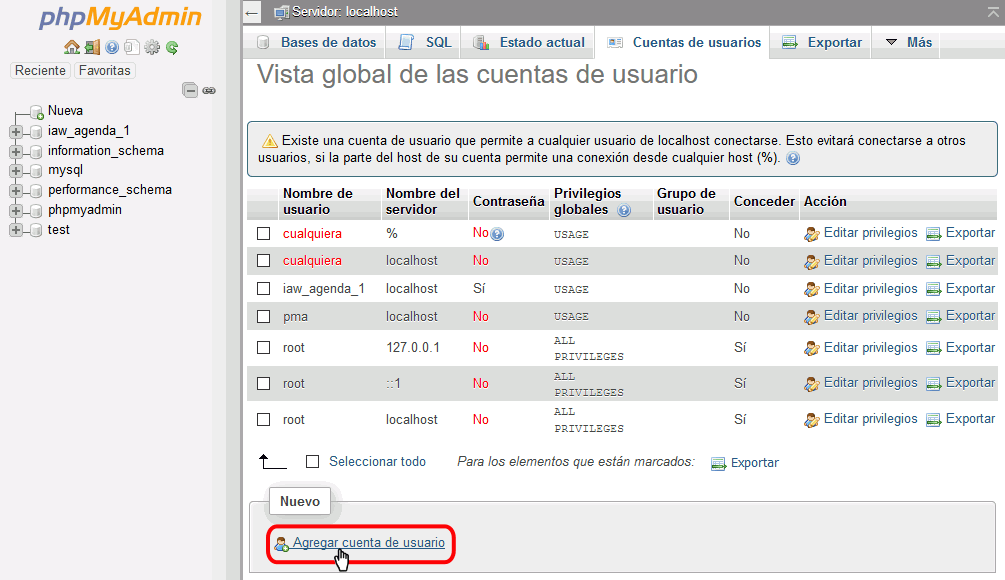
Task: Click the performance_schema database name
Action: point(110,190)
